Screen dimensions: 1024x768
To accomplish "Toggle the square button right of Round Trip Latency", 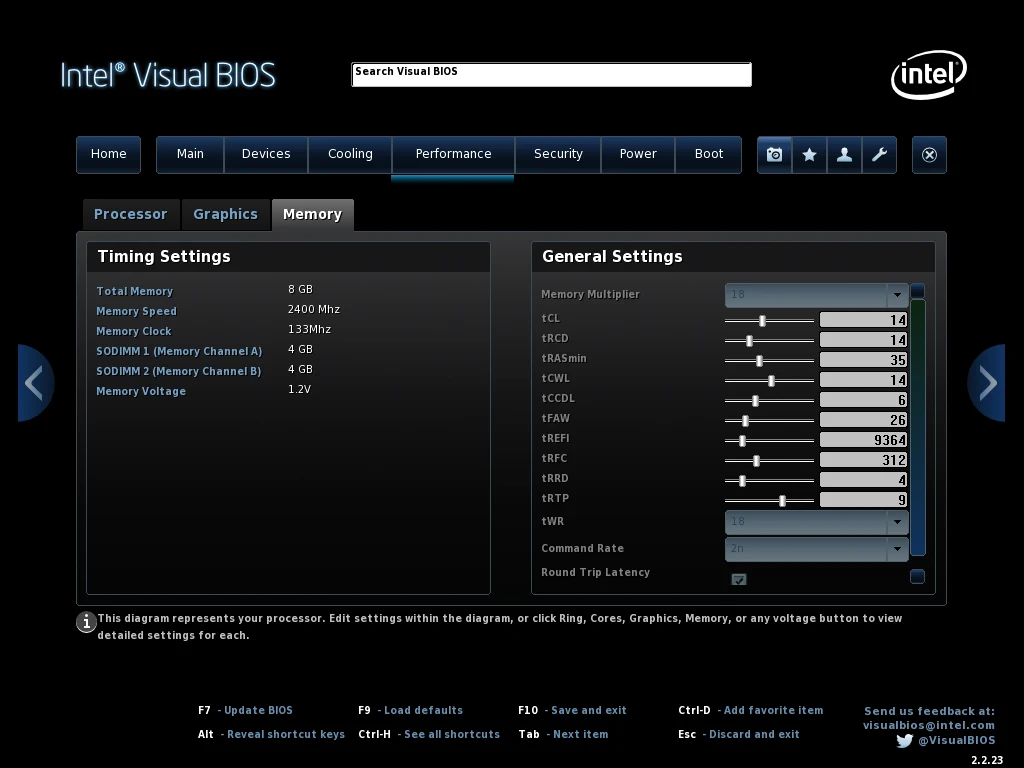I will point(917,576).
